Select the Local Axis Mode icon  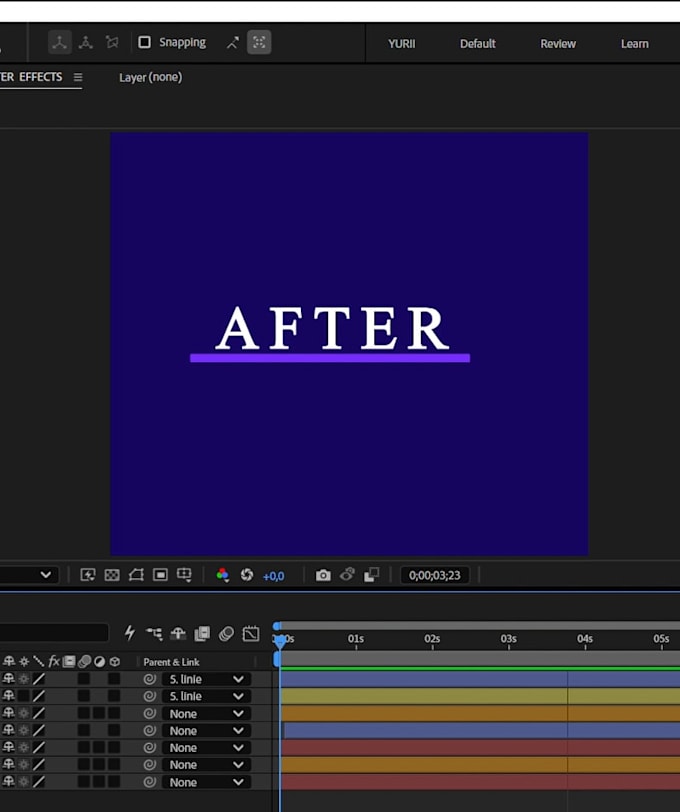click(x=60, y=42)
